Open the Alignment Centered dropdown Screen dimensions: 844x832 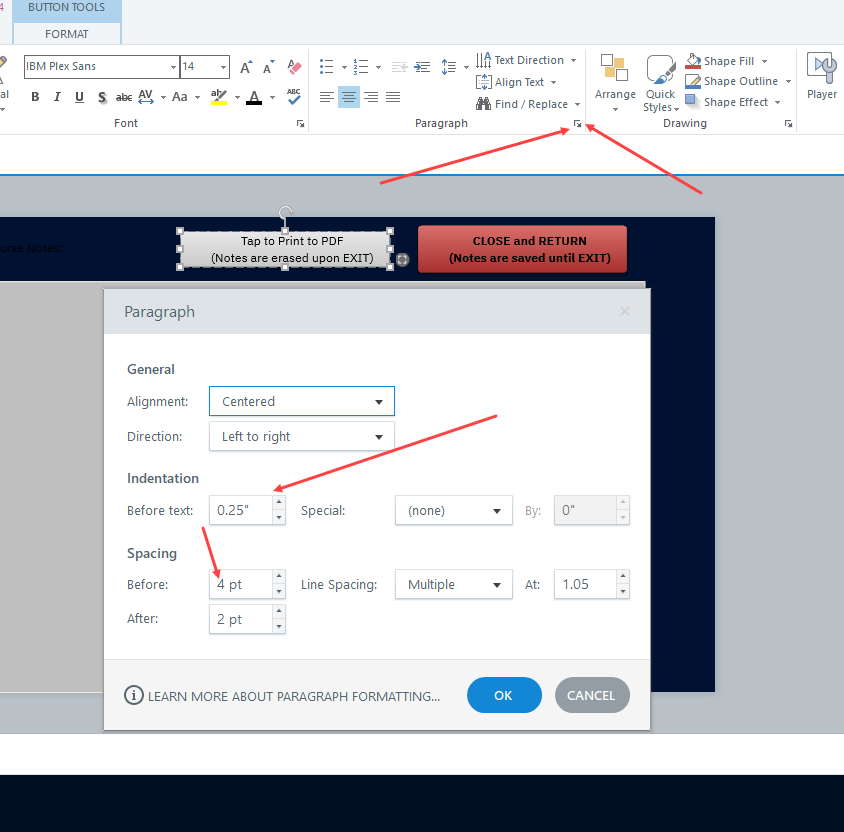click(301, 401)
